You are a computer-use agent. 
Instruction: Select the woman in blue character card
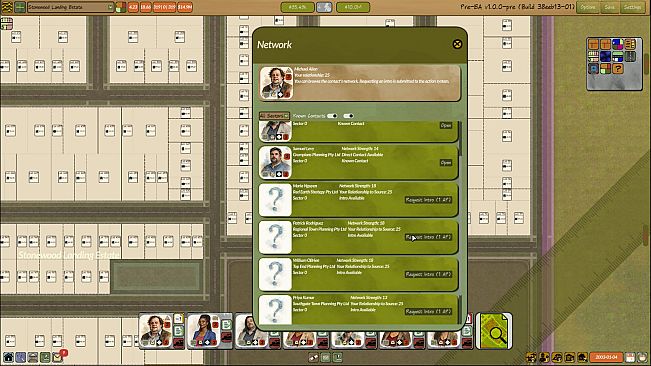click(203, 331)
